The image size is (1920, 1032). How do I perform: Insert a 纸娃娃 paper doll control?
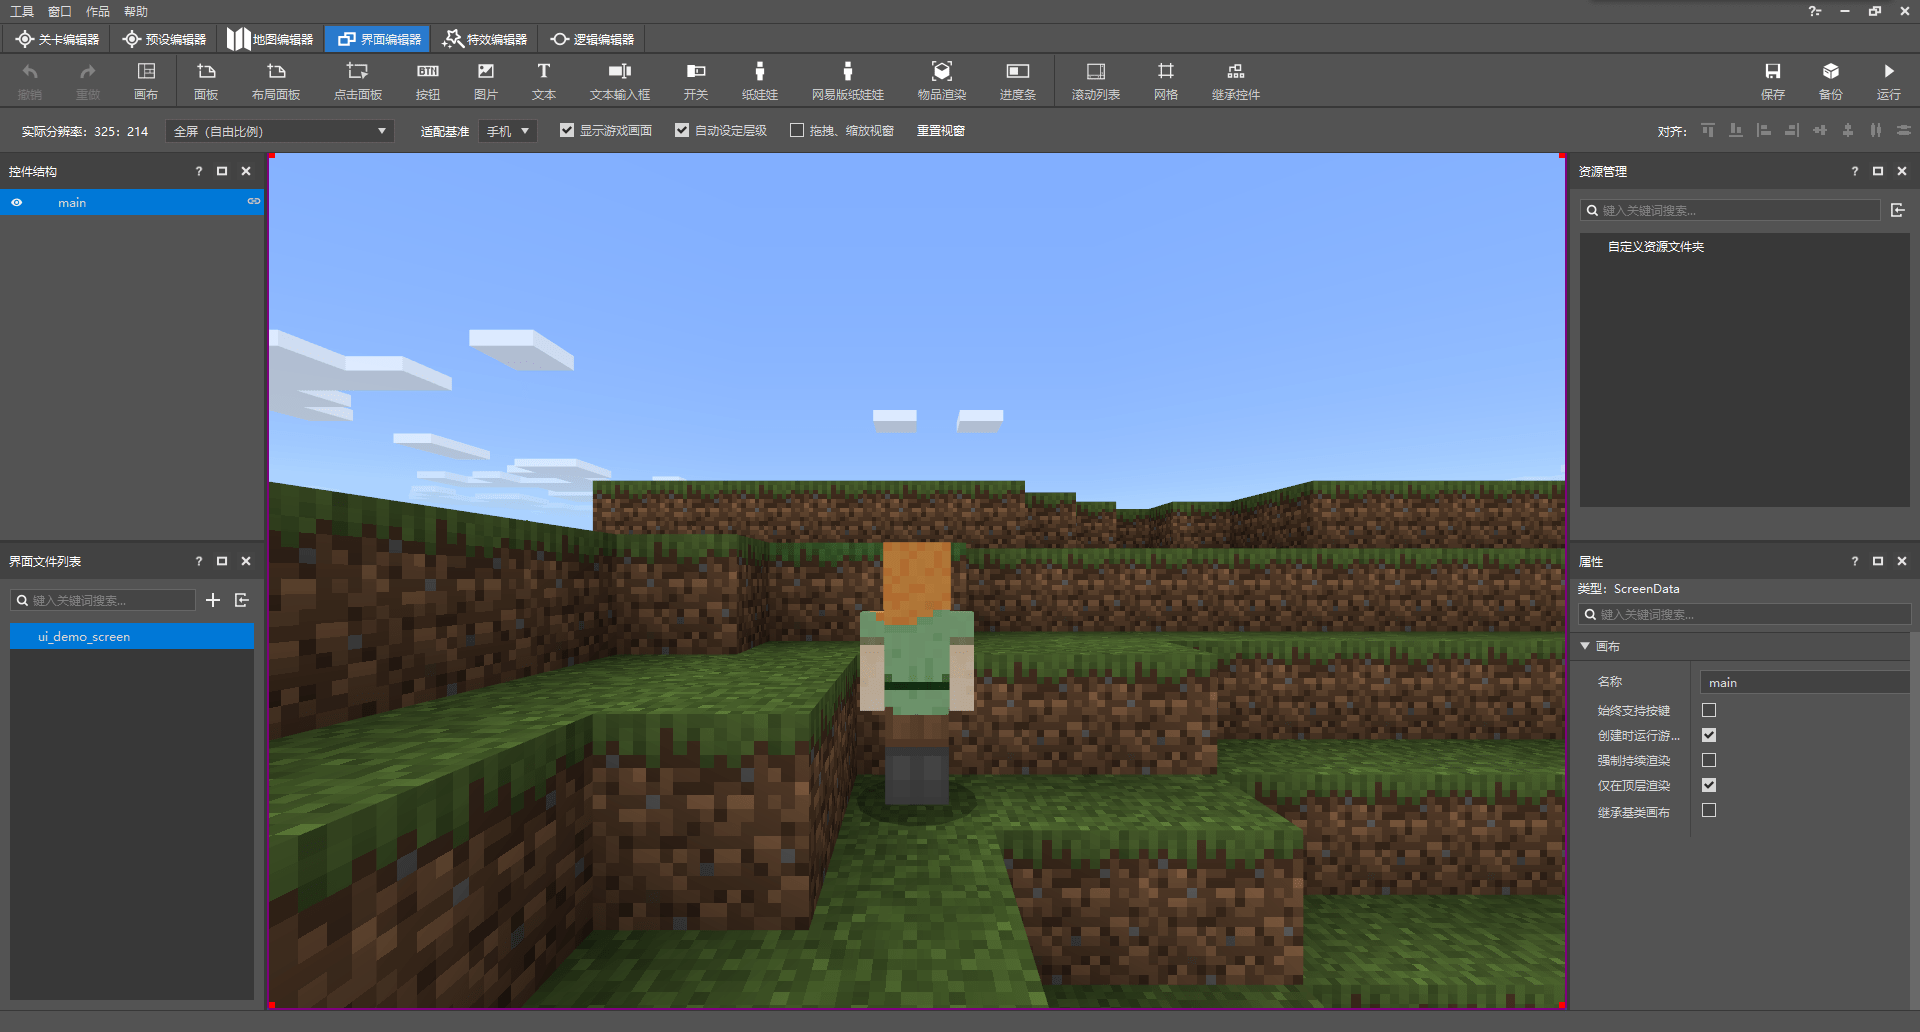click(x=760, y=80)
